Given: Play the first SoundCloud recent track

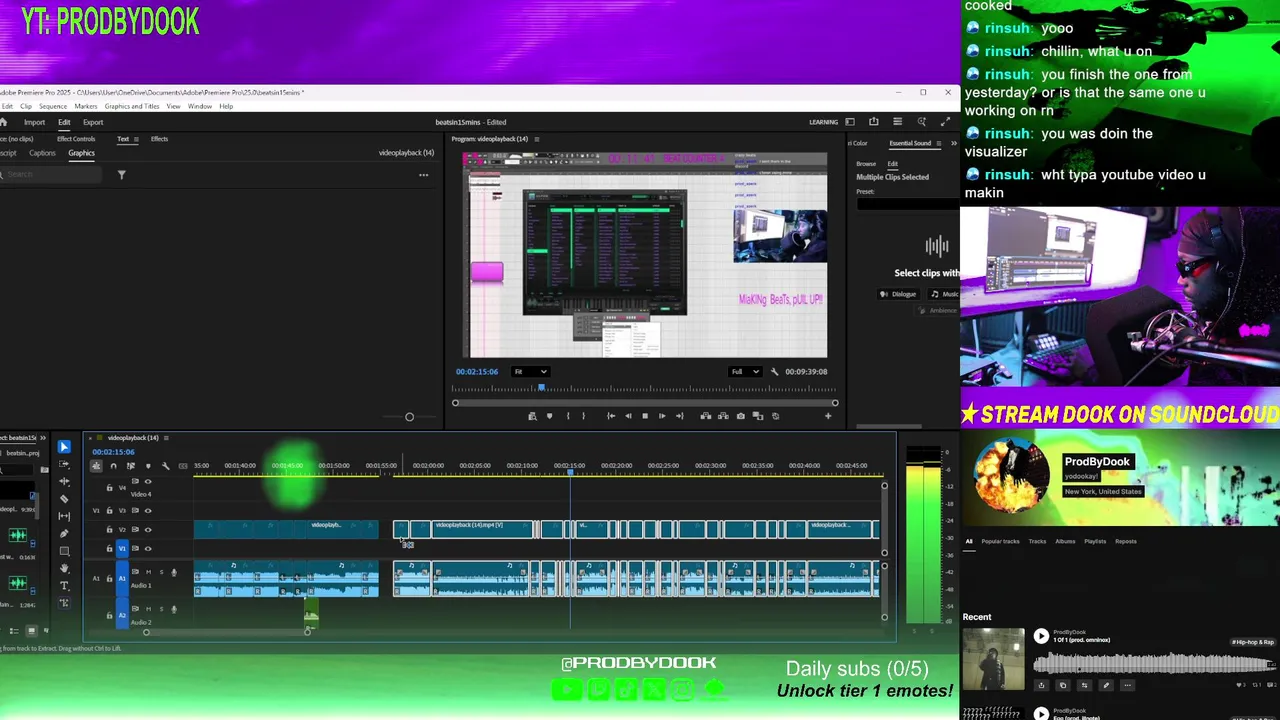Looking at the screenshot, I should (1041, 636).
